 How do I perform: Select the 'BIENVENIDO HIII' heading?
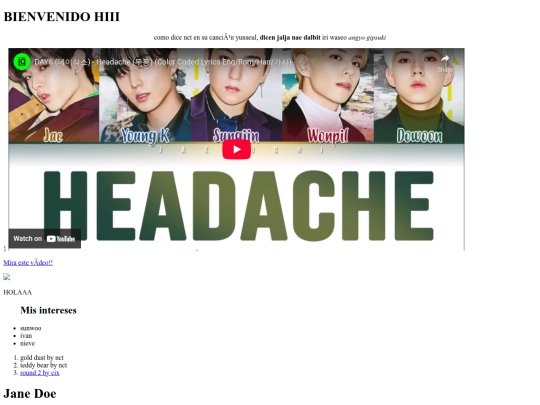click(x=62, y=17)
